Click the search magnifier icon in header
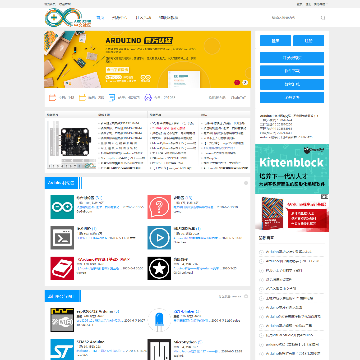360x360 pixels. [323, 18]
